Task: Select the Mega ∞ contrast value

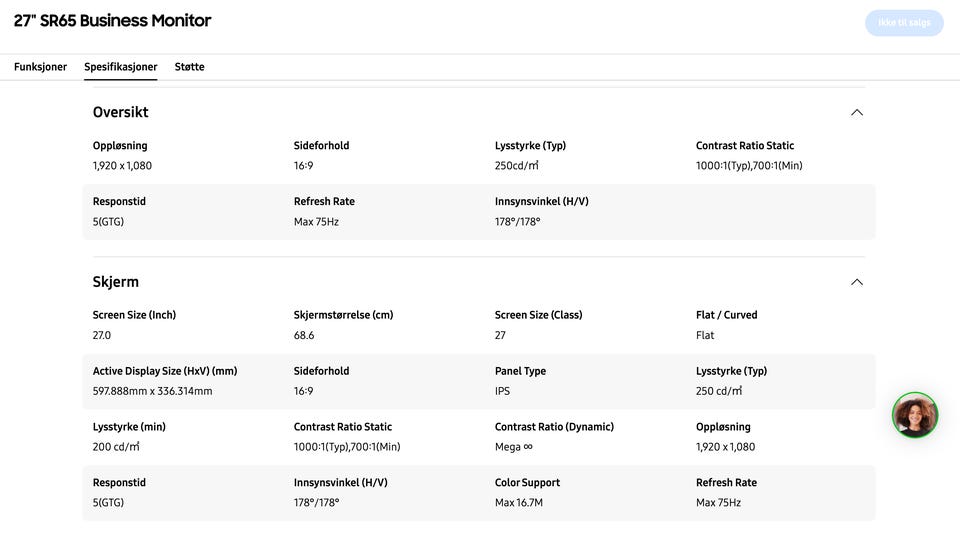Action: tap(513, 447)
